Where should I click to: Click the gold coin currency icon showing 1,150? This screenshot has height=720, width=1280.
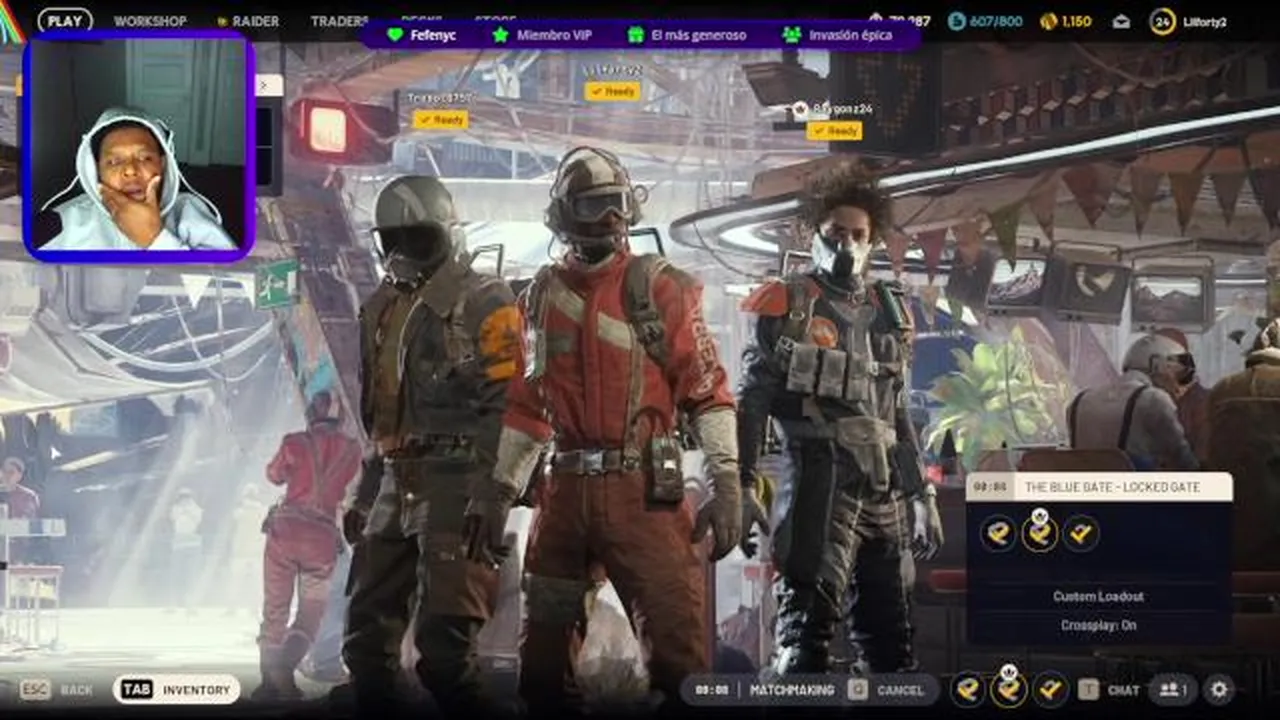tap(1048, 21)
